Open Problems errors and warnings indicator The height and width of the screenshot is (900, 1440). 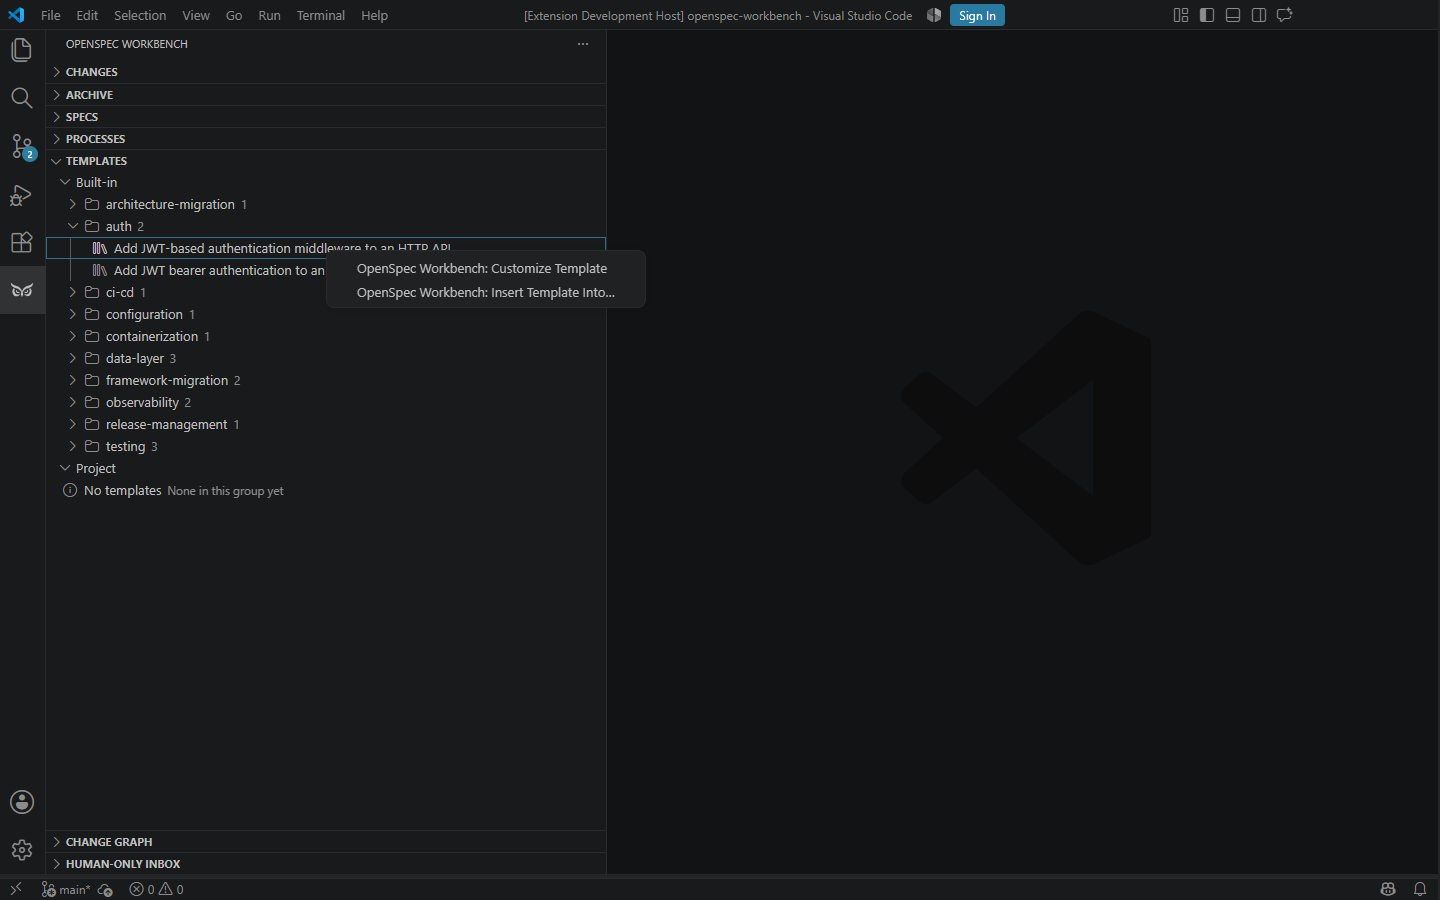point(157,889)
